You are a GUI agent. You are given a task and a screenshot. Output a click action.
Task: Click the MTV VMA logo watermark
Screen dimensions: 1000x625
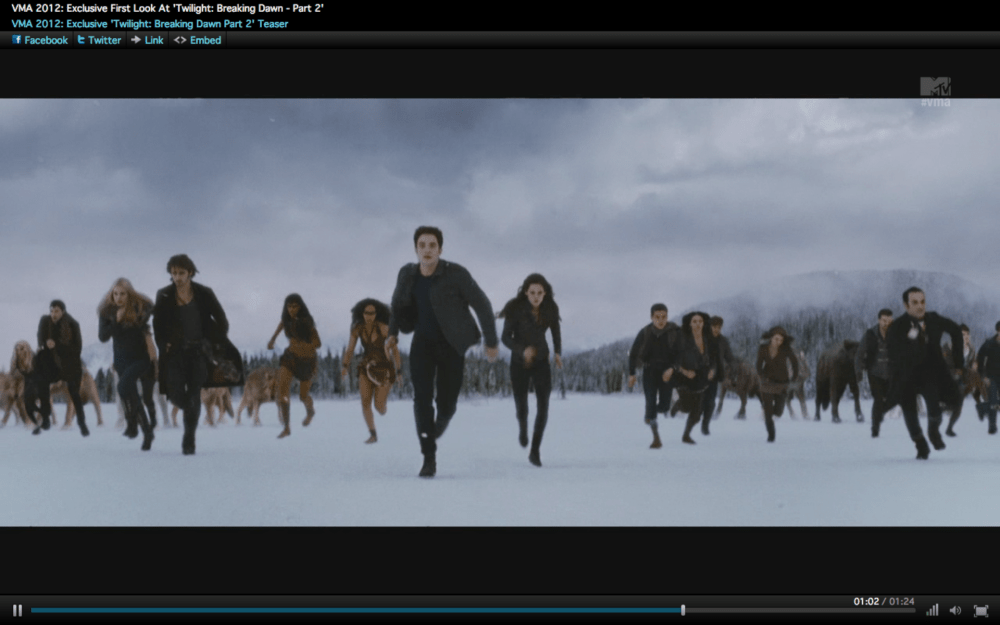point(935,91)
